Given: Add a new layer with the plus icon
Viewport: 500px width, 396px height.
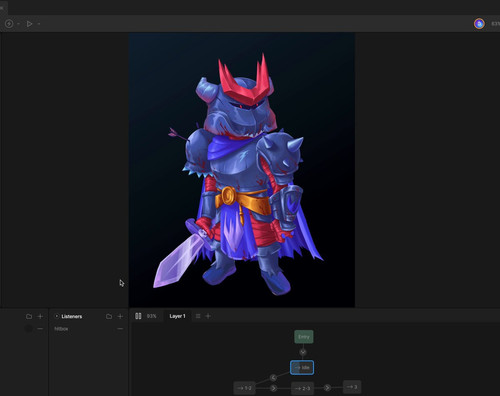Looking at the screenshot, I should (x=208, y=316).
